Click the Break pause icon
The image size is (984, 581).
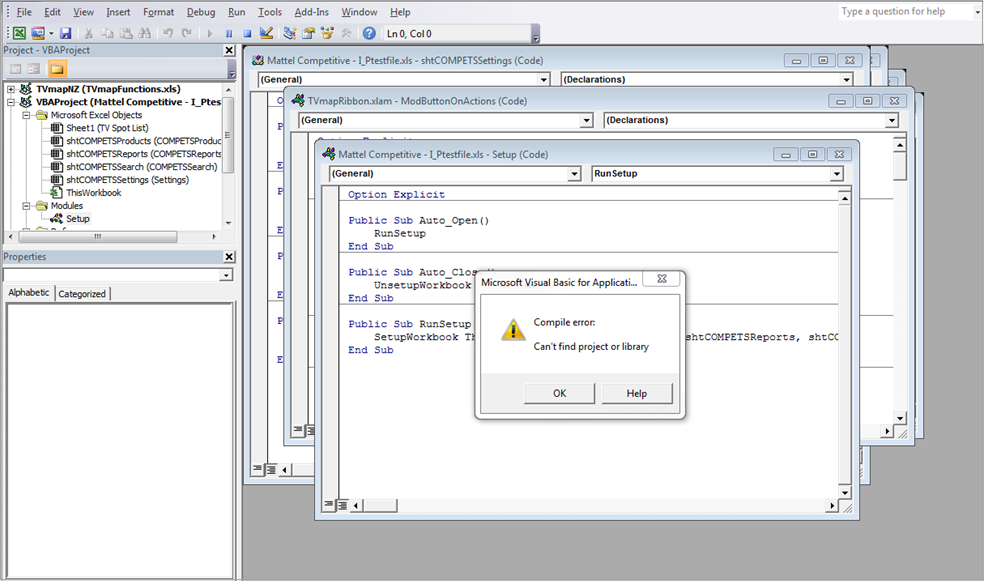point(228,33)
